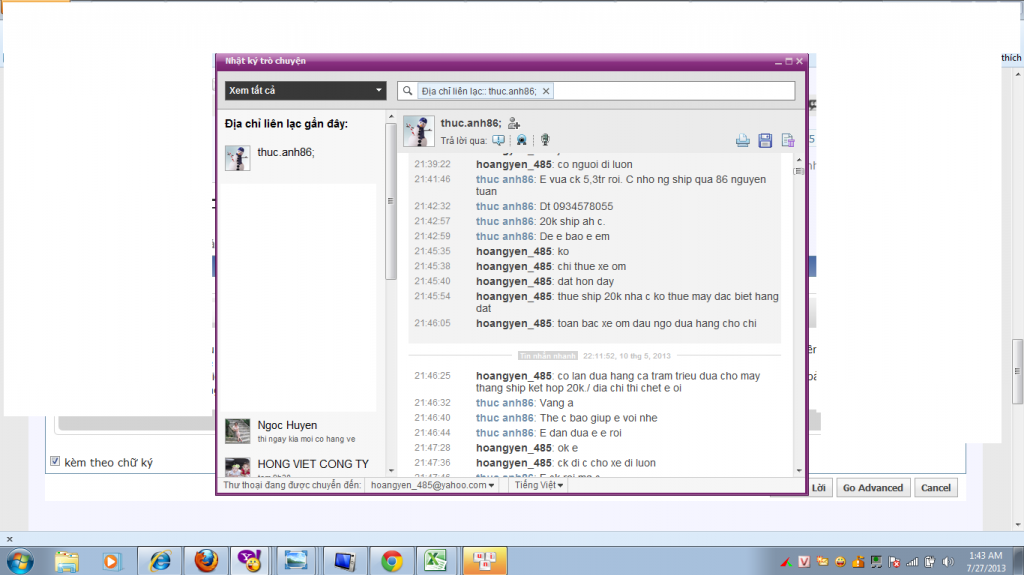The image size is (1024, 575).
Task: Select thuc.anh86 in recent contacts list
Action: [285, 153]
